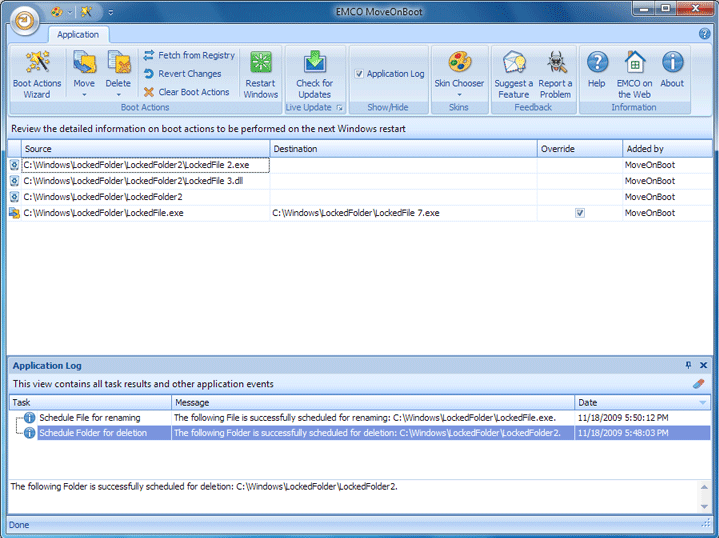The height and width of the screenshot is (538, 719).
Task: Fetch boot actions from Registry
Action: pos(189,55)
